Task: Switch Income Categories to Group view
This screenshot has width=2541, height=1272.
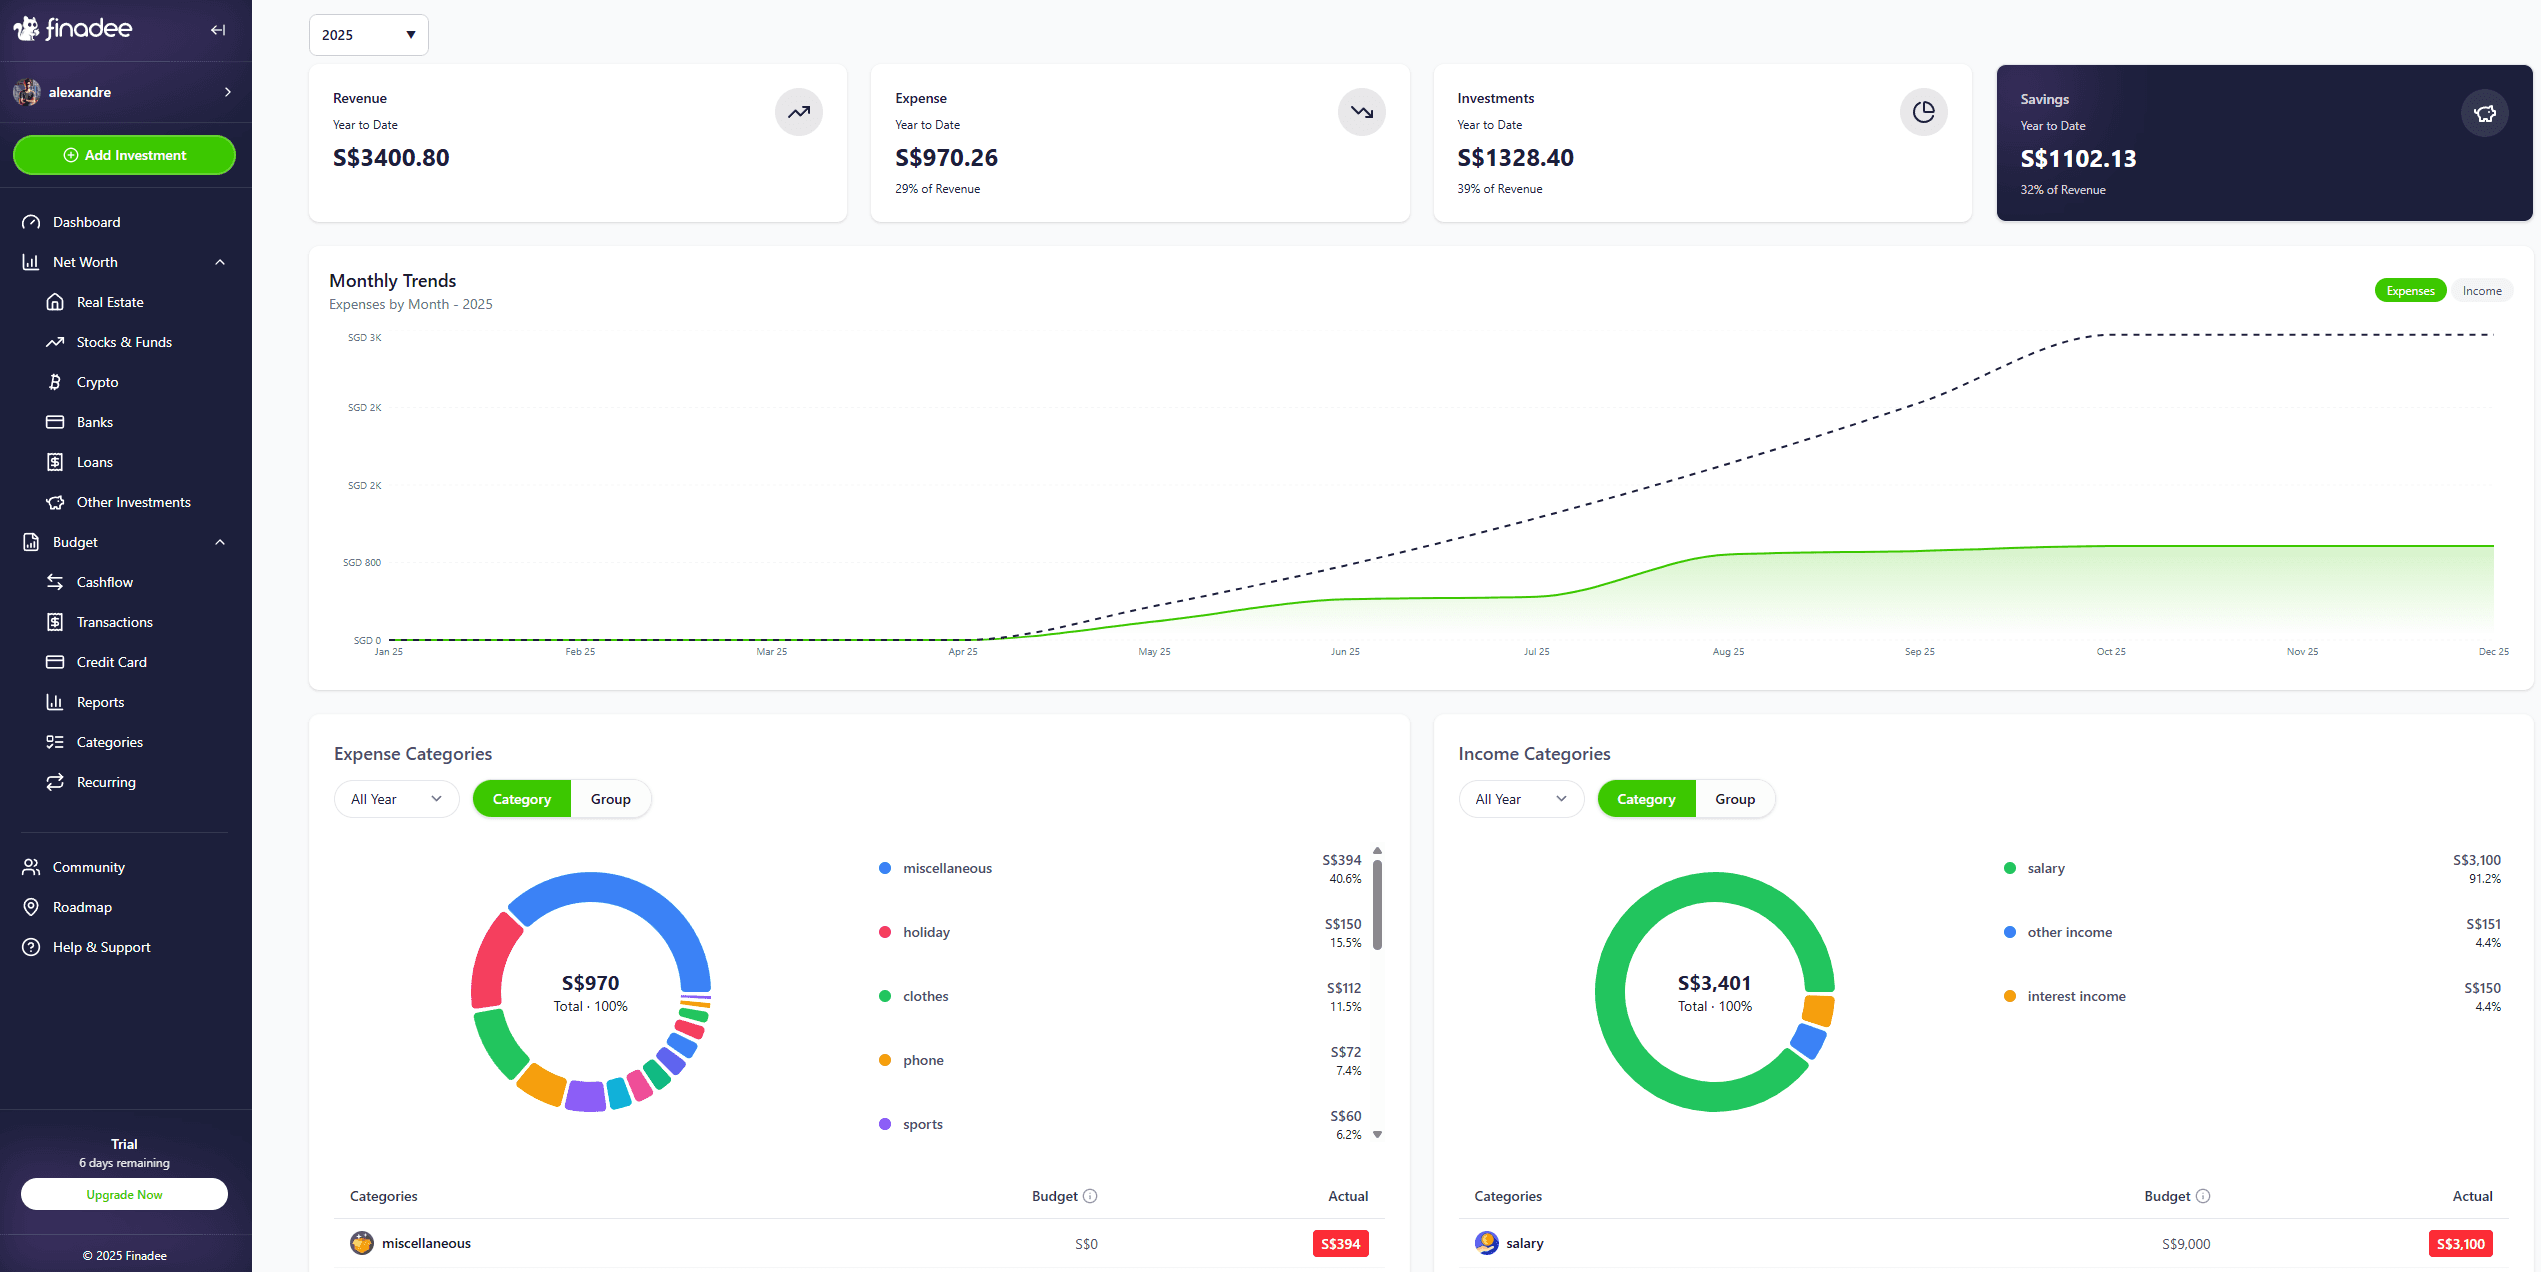Action: coord(1735,798)
